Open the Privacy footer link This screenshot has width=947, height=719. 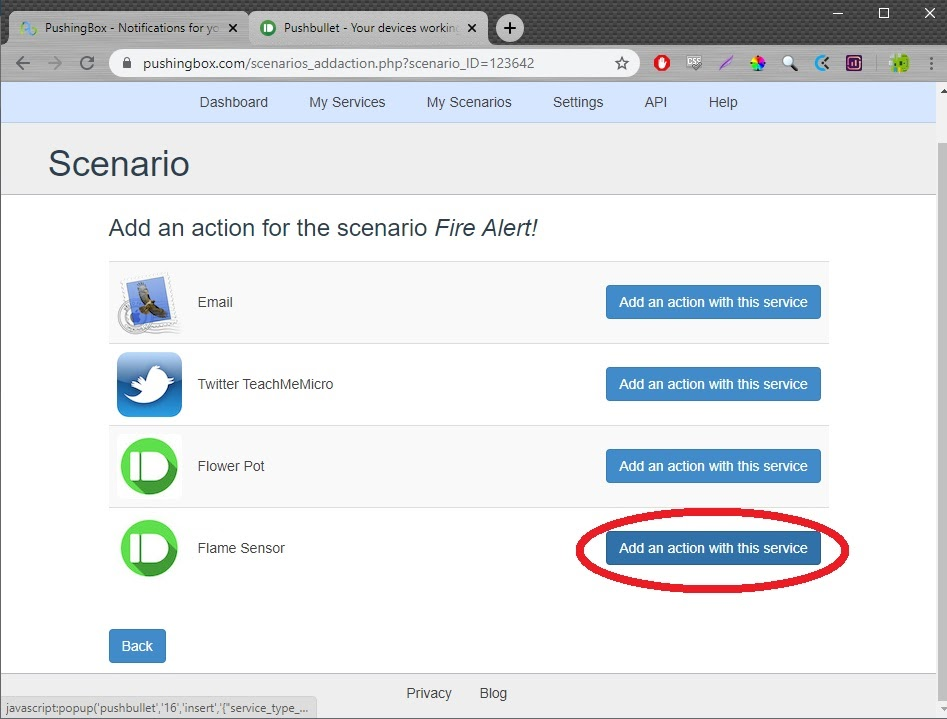[x=429, y=693]
